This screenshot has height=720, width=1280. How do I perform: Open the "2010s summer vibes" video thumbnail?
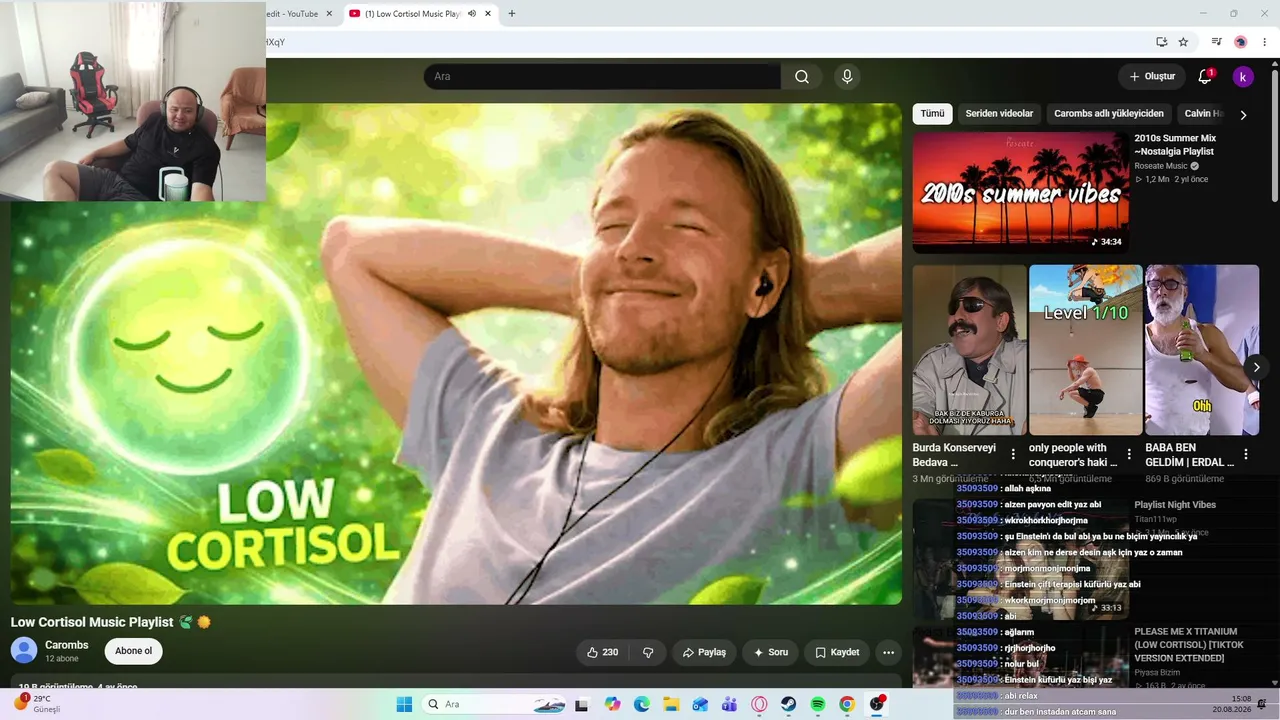(1020, 193)
